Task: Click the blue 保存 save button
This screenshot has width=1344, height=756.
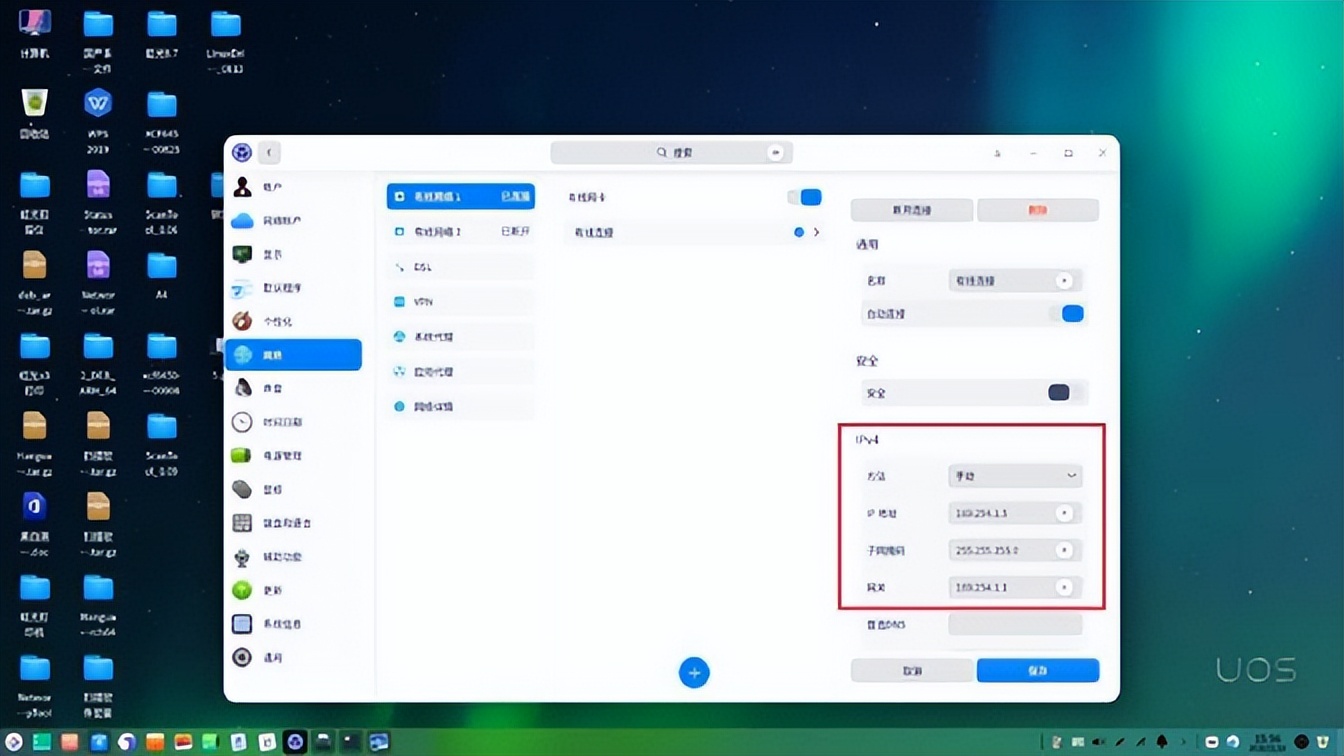Action: coord(1037,670)
